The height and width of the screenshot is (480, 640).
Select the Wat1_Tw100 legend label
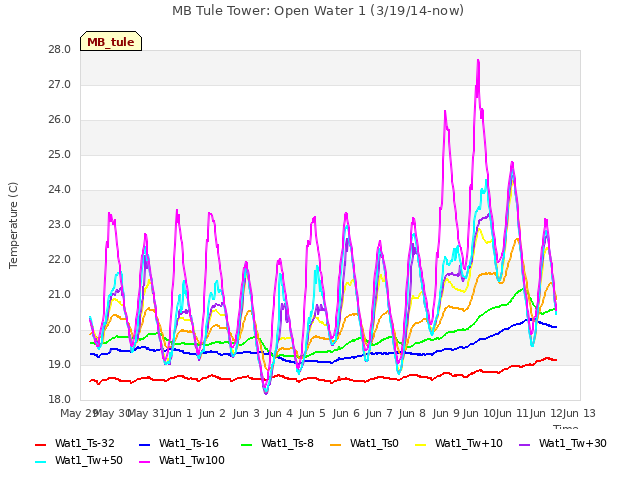click(x=192, y=460)
